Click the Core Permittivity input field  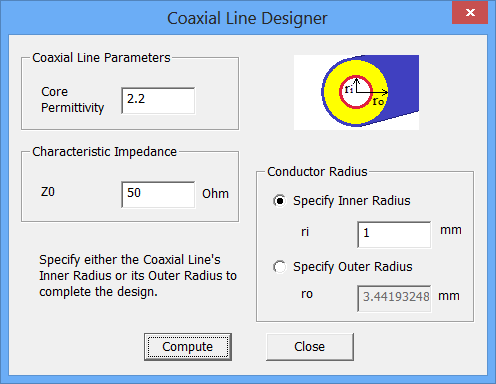point(158,101)
